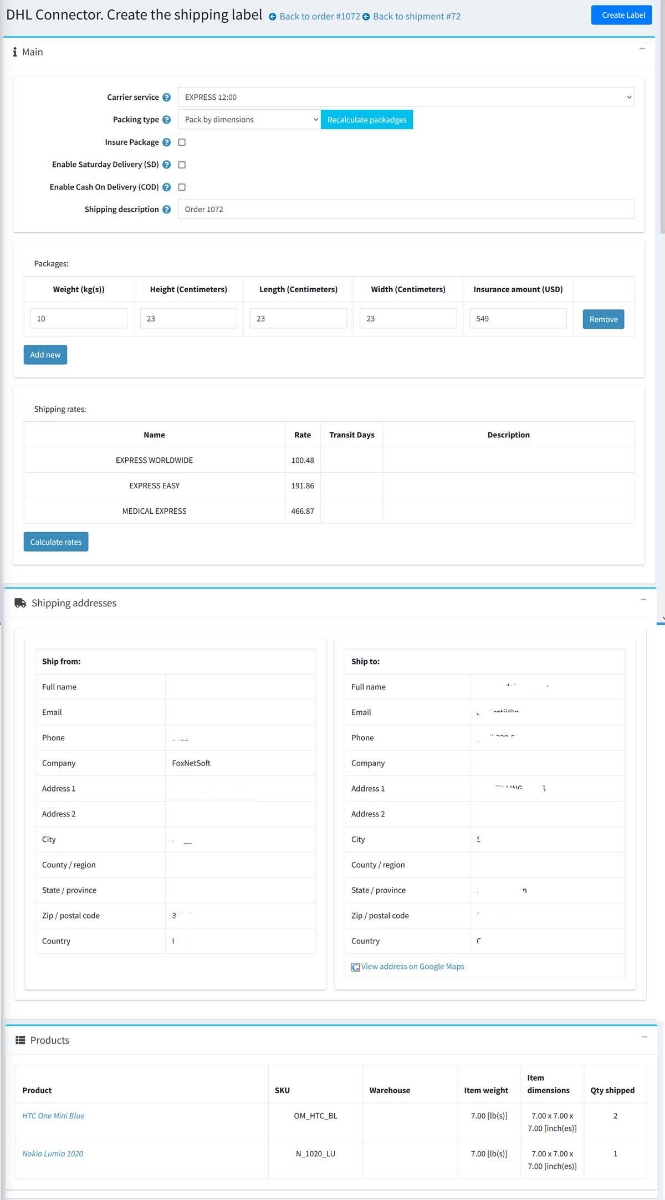Click the truck icon beside Shipping addresses
665x1200 pixels.
(21, 603)
